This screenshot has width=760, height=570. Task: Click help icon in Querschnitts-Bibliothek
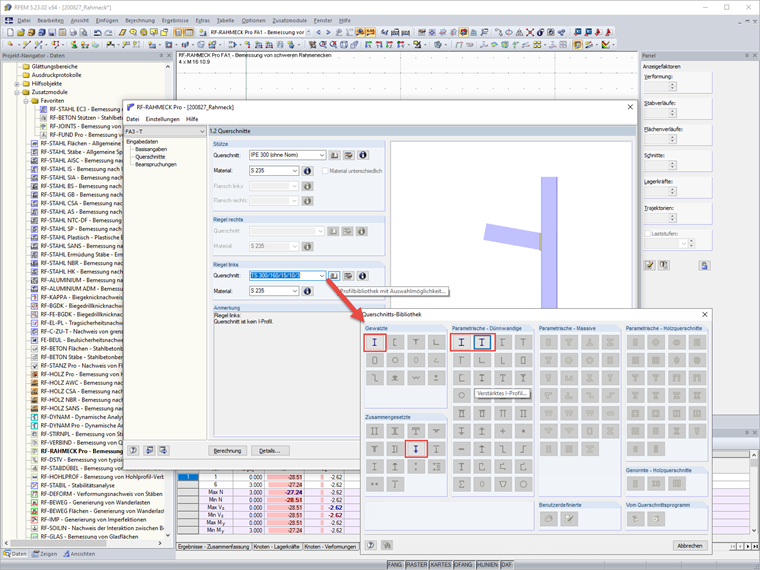tap(371, 545)
